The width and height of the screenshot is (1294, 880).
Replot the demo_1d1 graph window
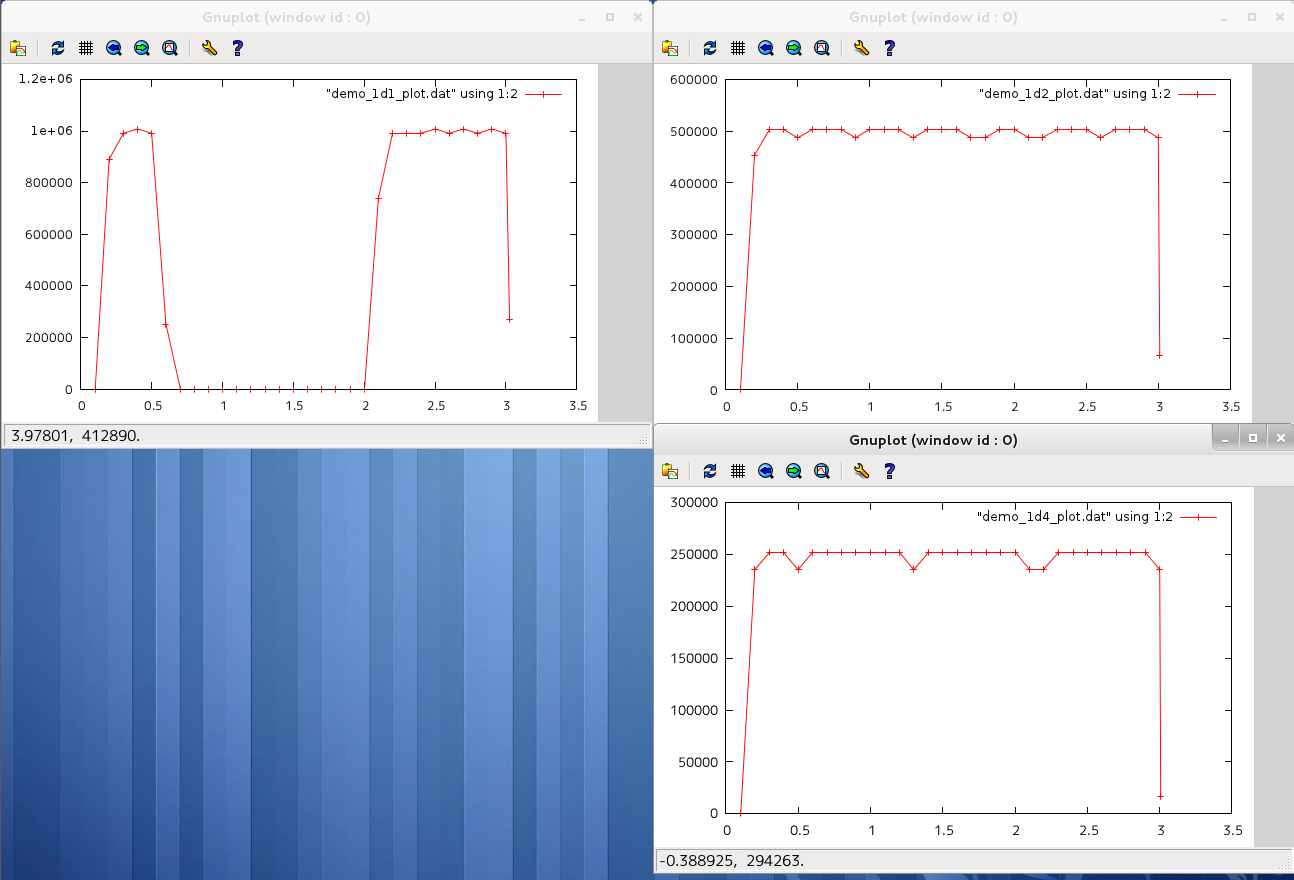pos(58,47)
